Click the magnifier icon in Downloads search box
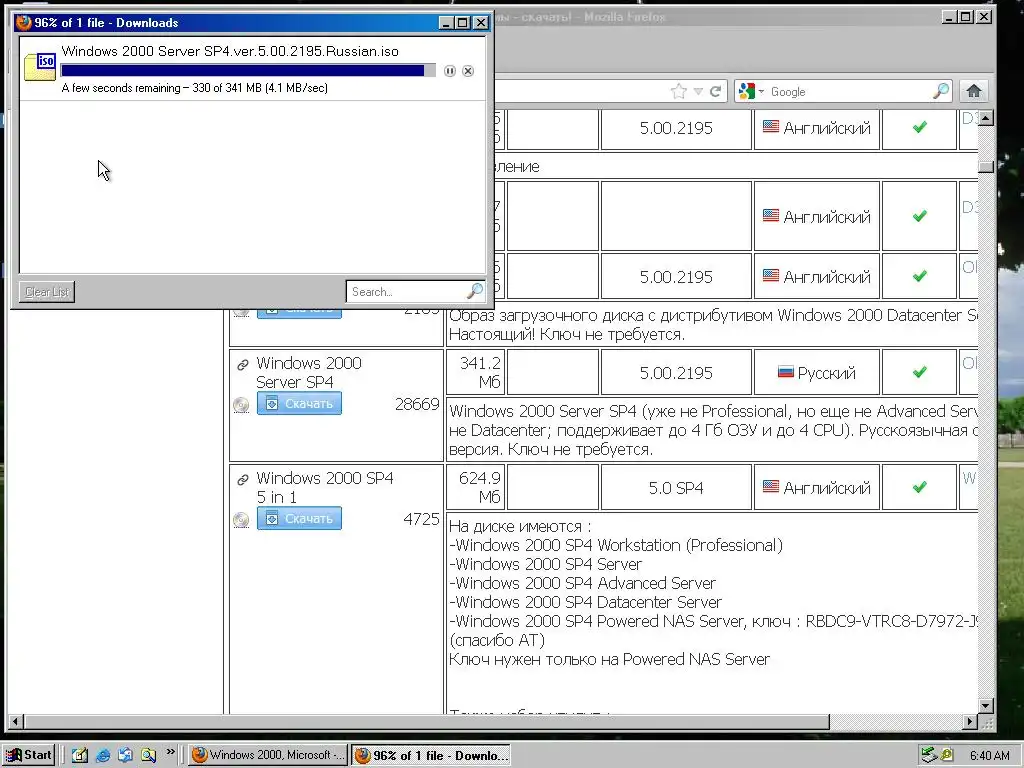Viewport: 1024px width, 768px height. (475, 291)
